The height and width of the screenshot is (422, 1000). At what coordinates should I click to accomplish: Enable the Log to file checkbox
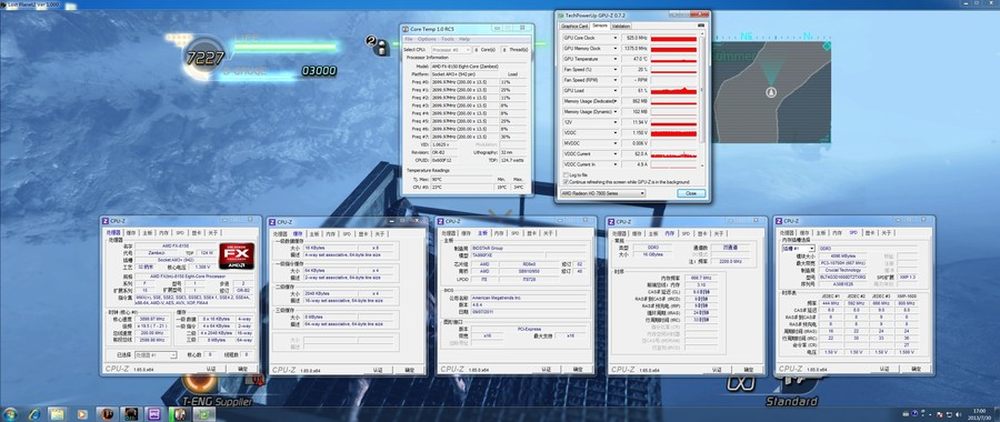tap(566, 173)
